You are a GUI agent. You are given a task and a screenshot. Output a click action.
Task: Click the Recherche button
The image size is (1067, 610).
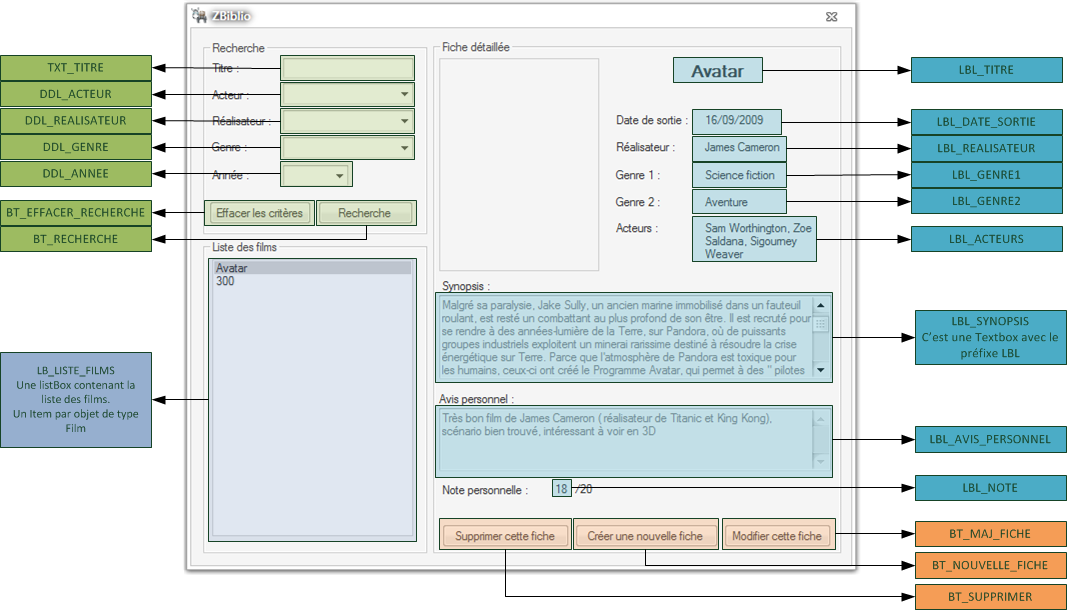click(364, 213)
